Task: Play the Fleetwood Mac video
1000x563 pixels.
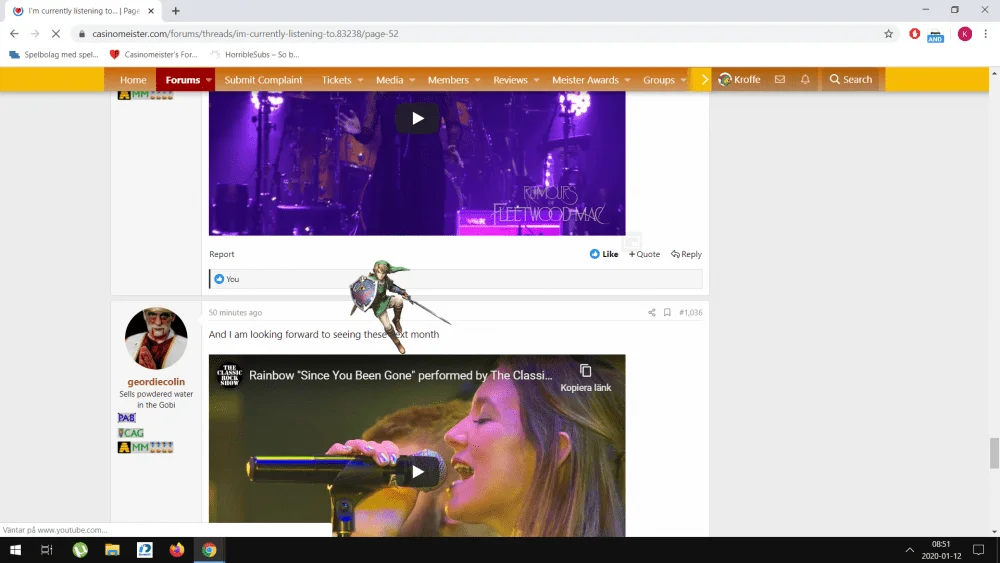Action: (x=417, y=118)
